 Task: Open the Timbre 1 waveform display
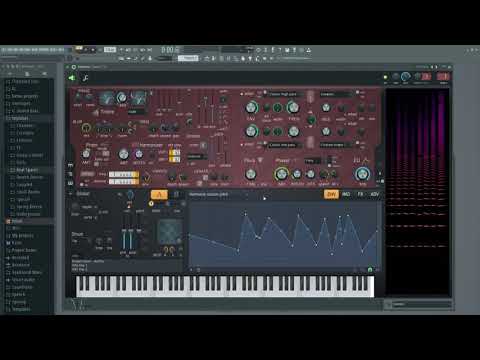coord(107,98)
